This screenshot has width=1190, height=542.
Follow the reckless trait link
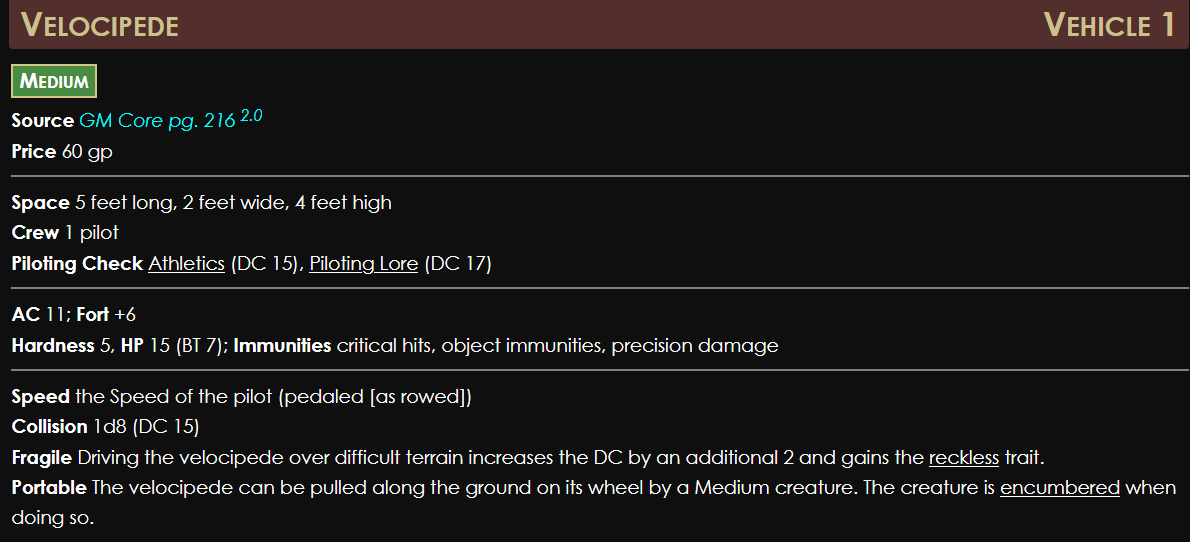coord(963,458)
